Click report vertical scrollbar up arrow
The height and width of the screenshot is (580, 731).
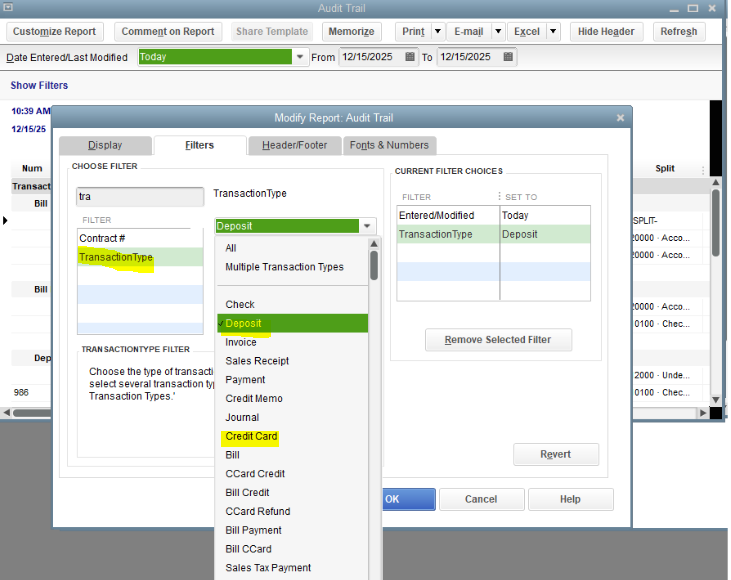[716, 182]
